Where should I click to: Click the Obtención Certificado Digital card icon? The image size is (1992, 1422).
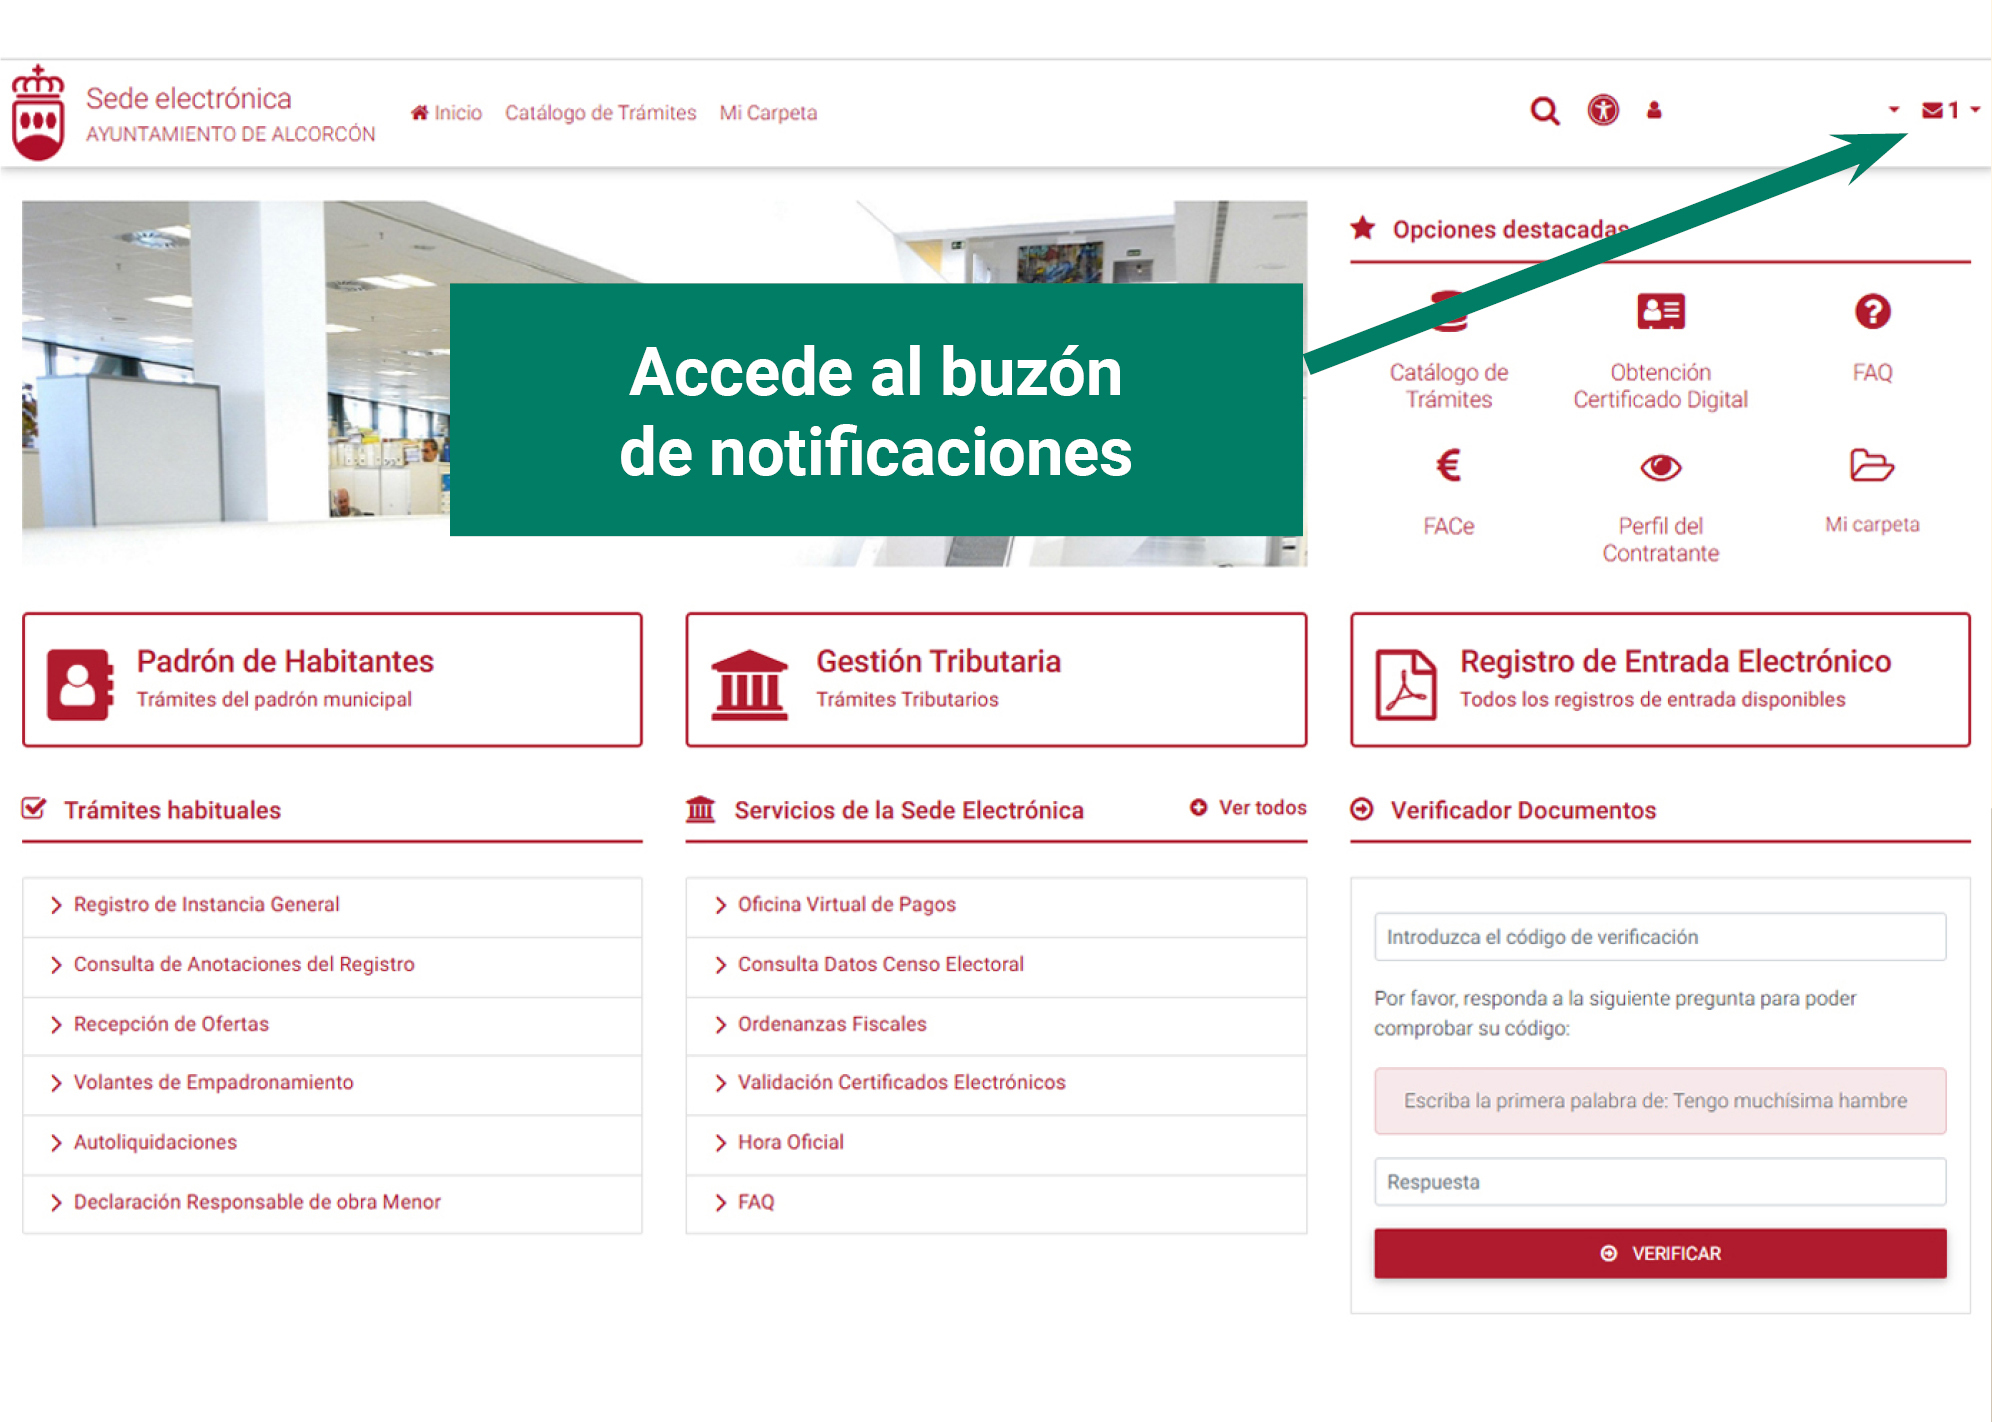[x=1660, y=312]
